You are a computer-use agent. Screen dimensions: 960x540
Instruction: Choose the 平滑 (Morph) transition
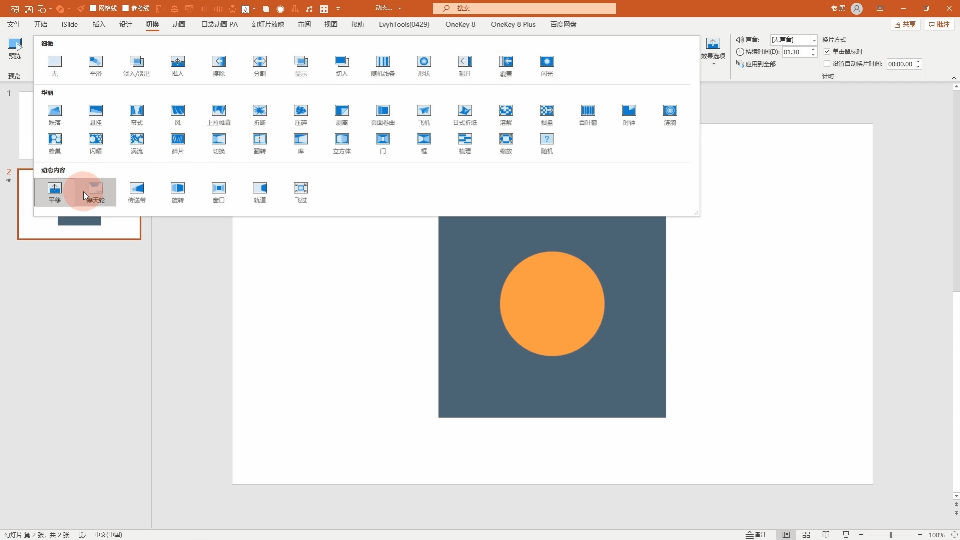pyautogui.click(x=96, y=65)
